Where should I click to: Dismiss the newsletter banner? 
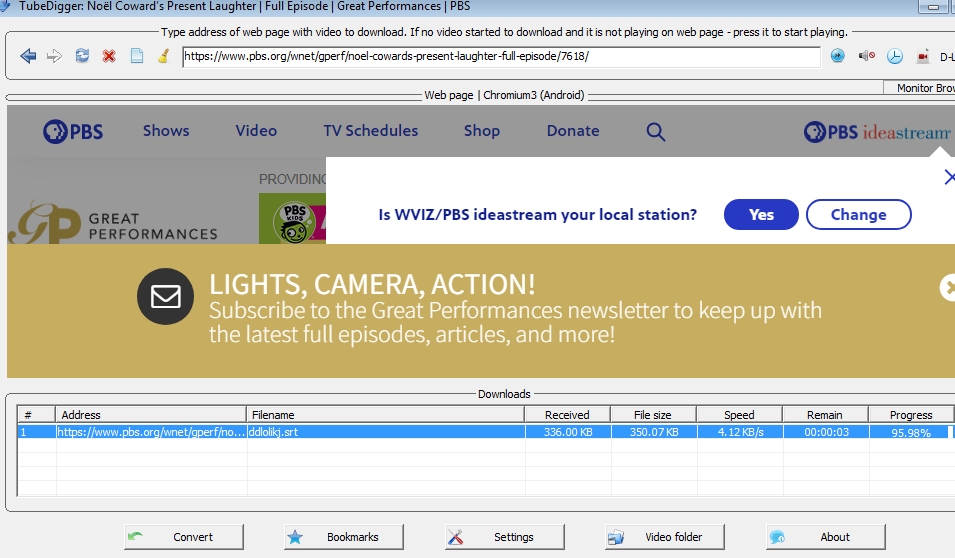pyautogui.click(x=948, y=288)
